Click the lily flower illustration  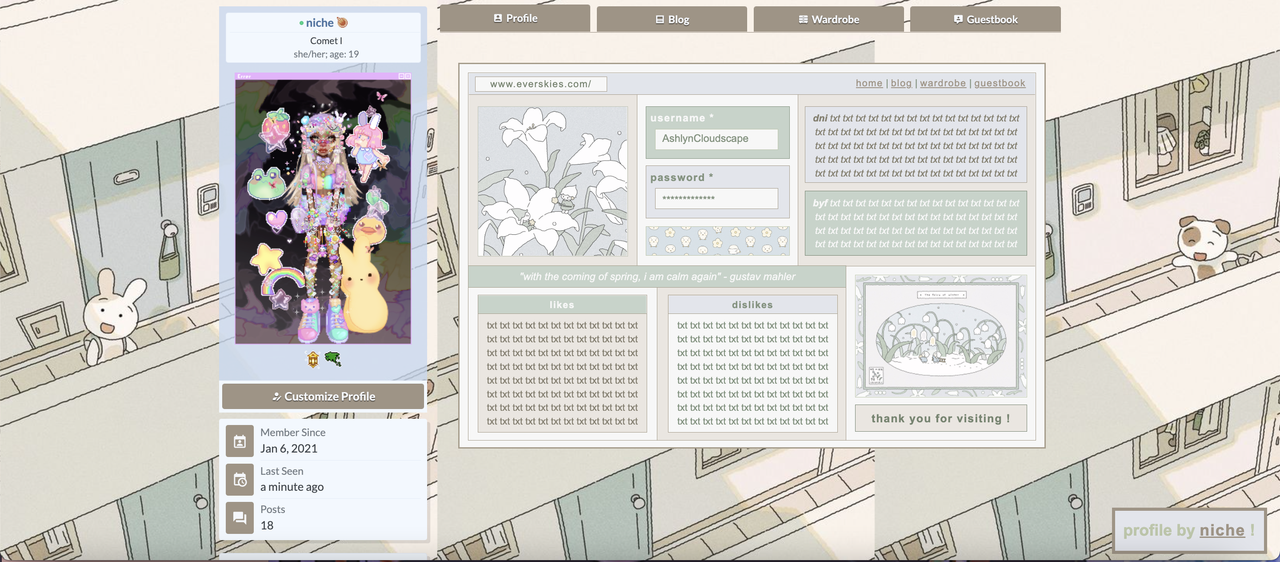(552, 181)
